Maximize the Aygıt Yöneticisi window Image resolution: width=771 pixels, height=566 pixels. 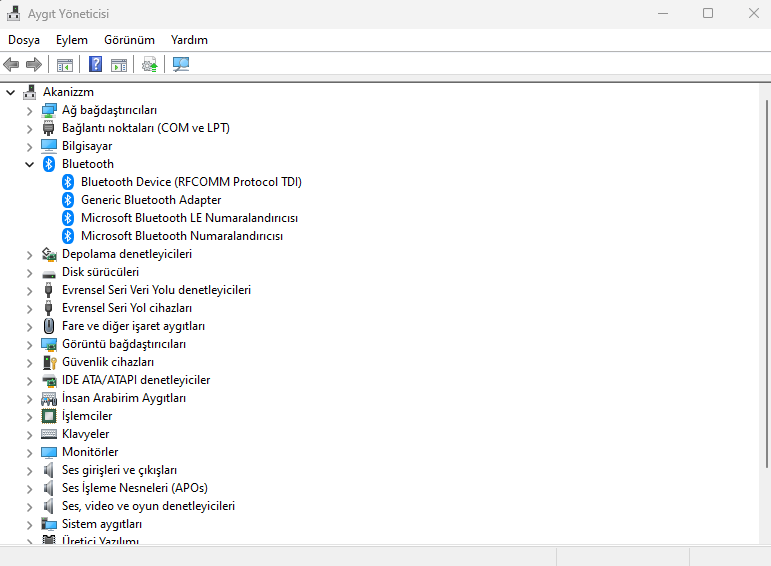coord(708,13)
